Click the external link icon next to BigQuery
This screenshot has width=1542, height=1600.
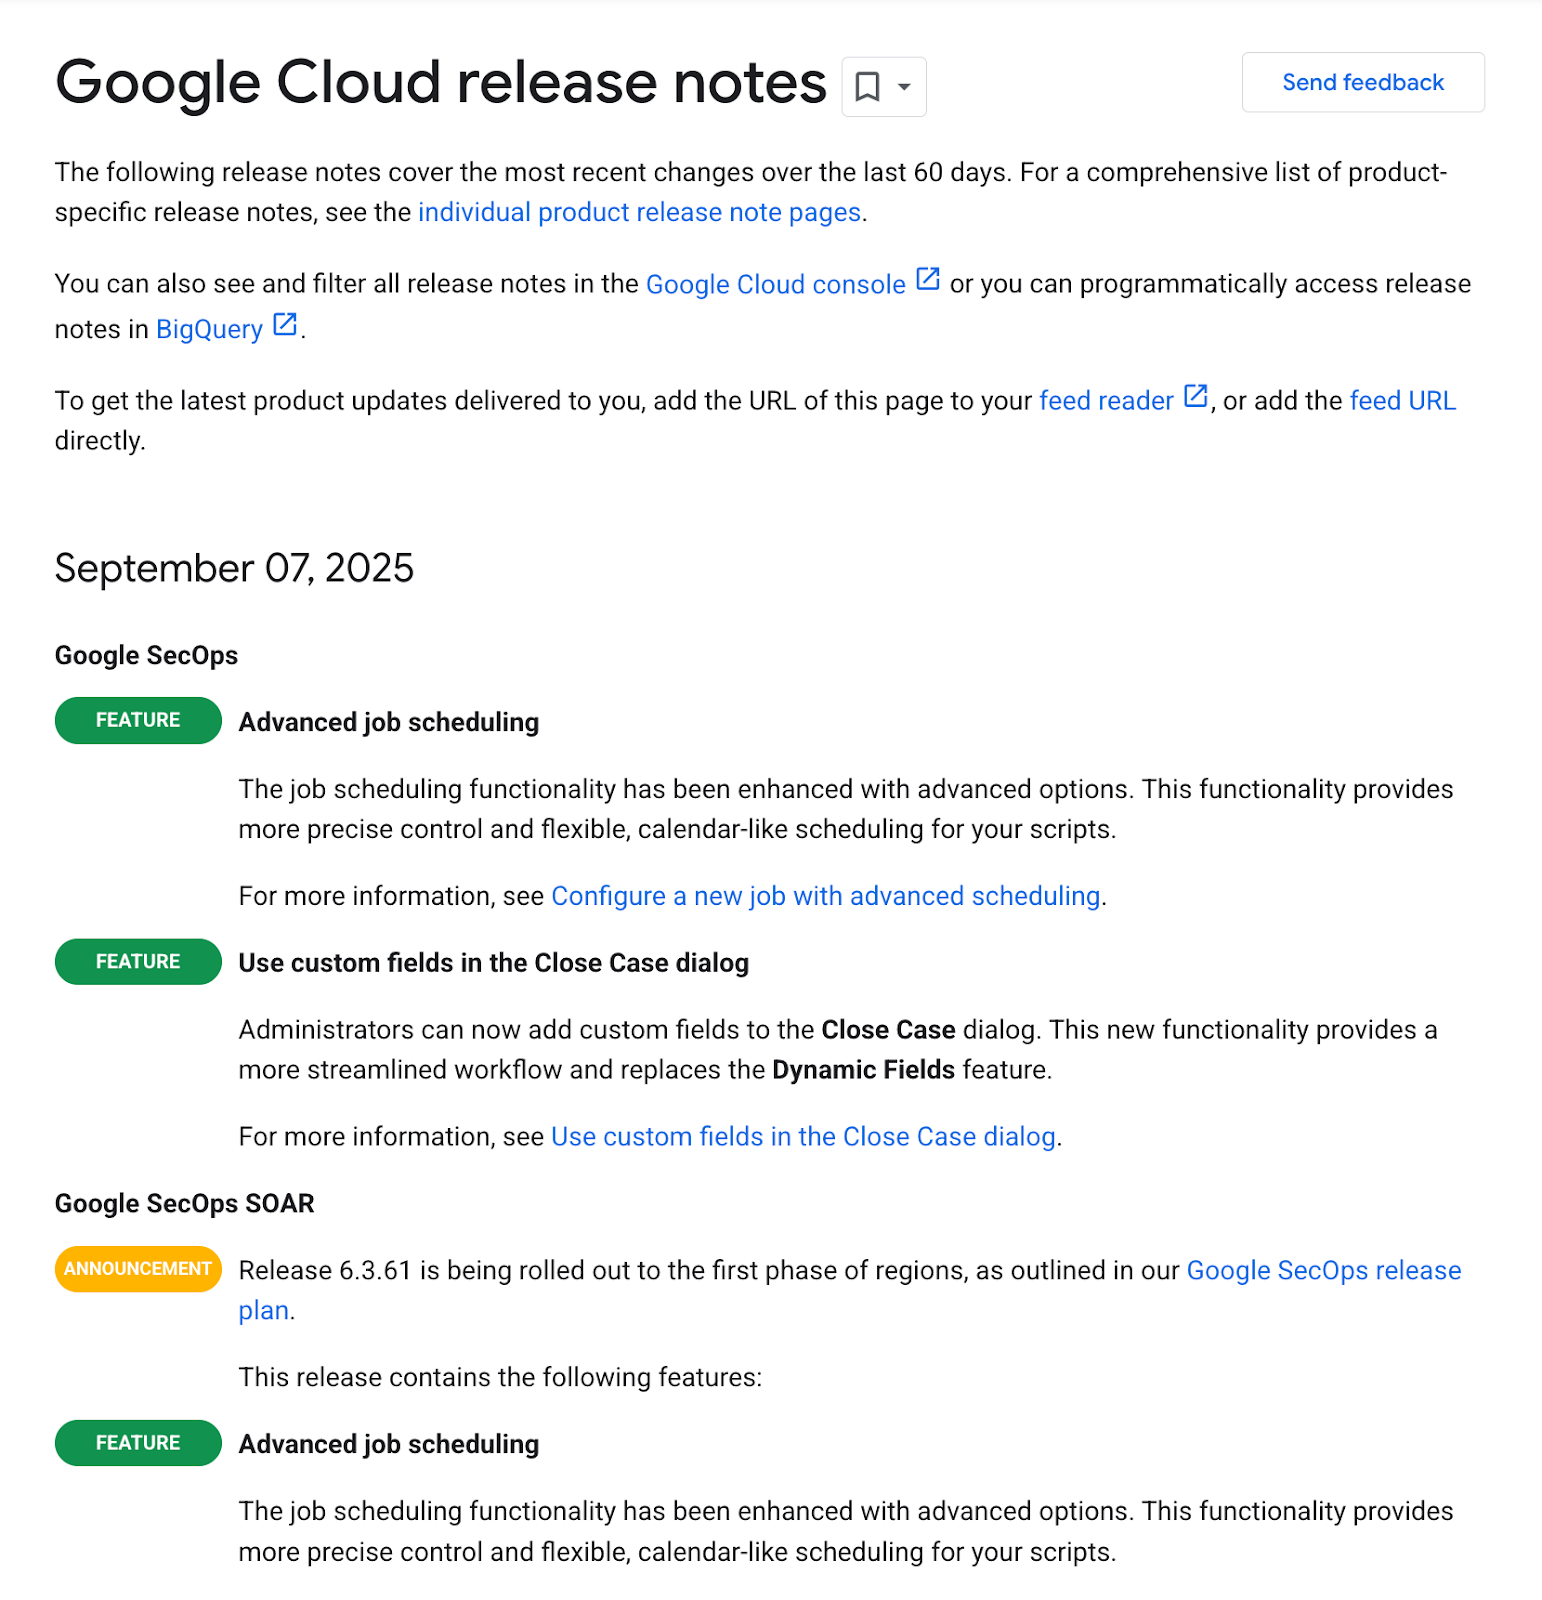pos(284,325)
